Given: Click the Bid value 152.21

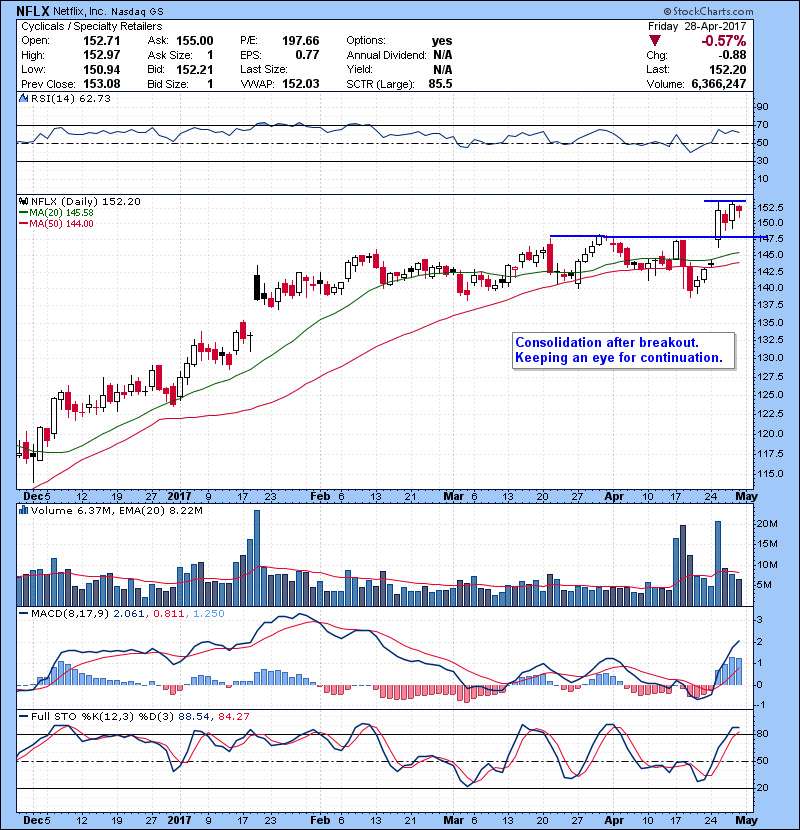Looking at the screenshot, I should (195, 69).
